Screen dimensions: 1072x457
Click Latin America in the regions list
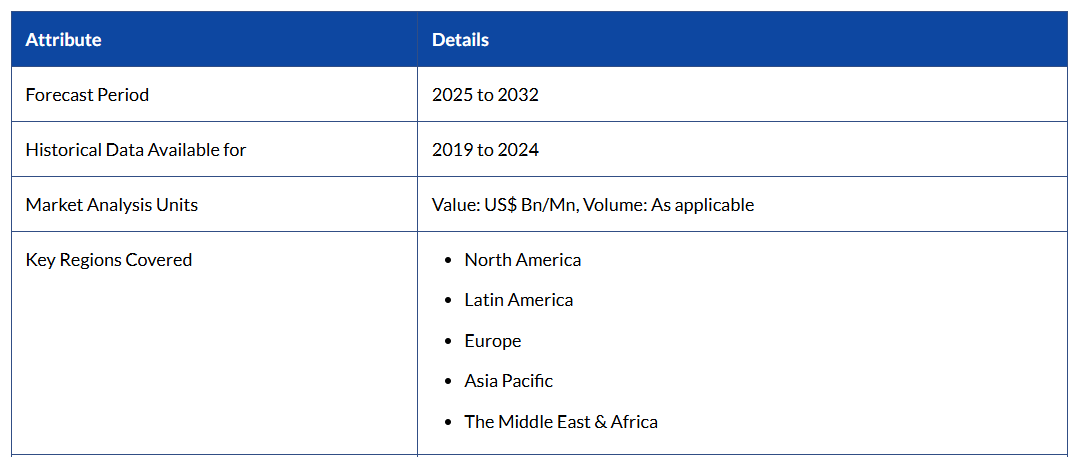tap(518, 300)
